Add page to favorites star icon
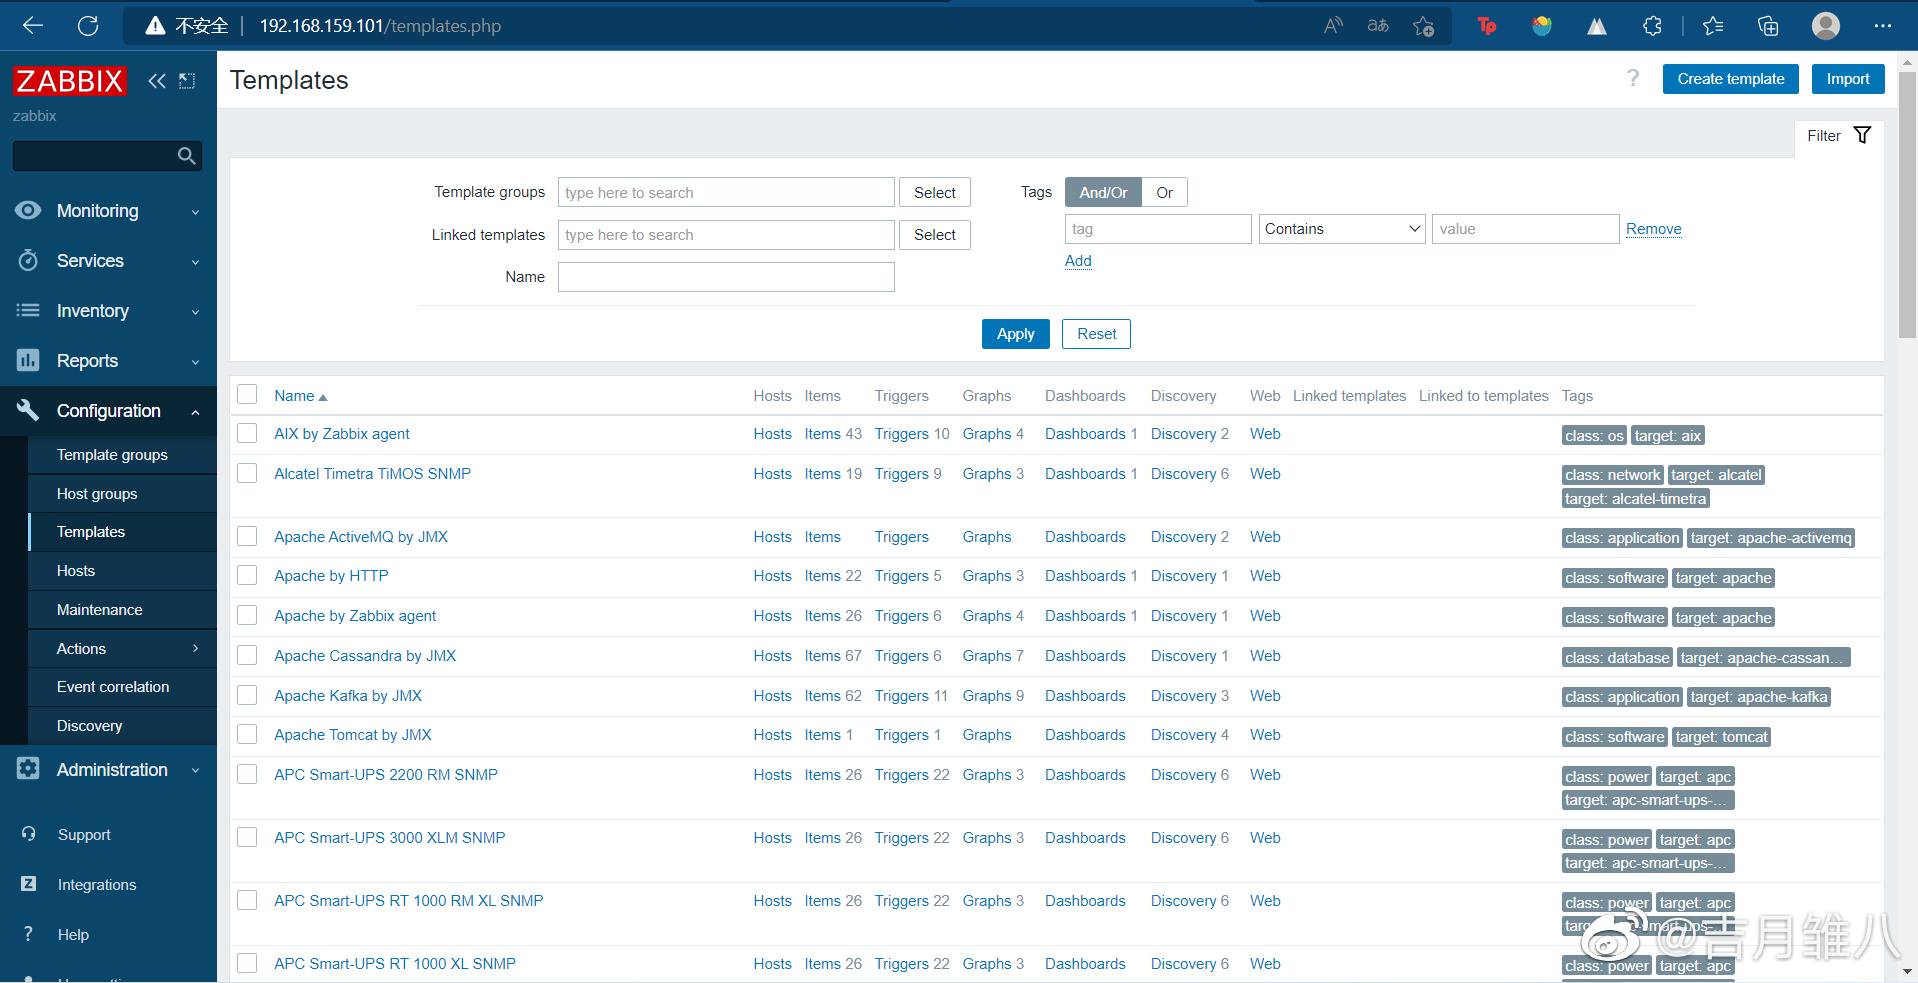This screenshot has width=1918, height=983. [x=1424, y=26]
